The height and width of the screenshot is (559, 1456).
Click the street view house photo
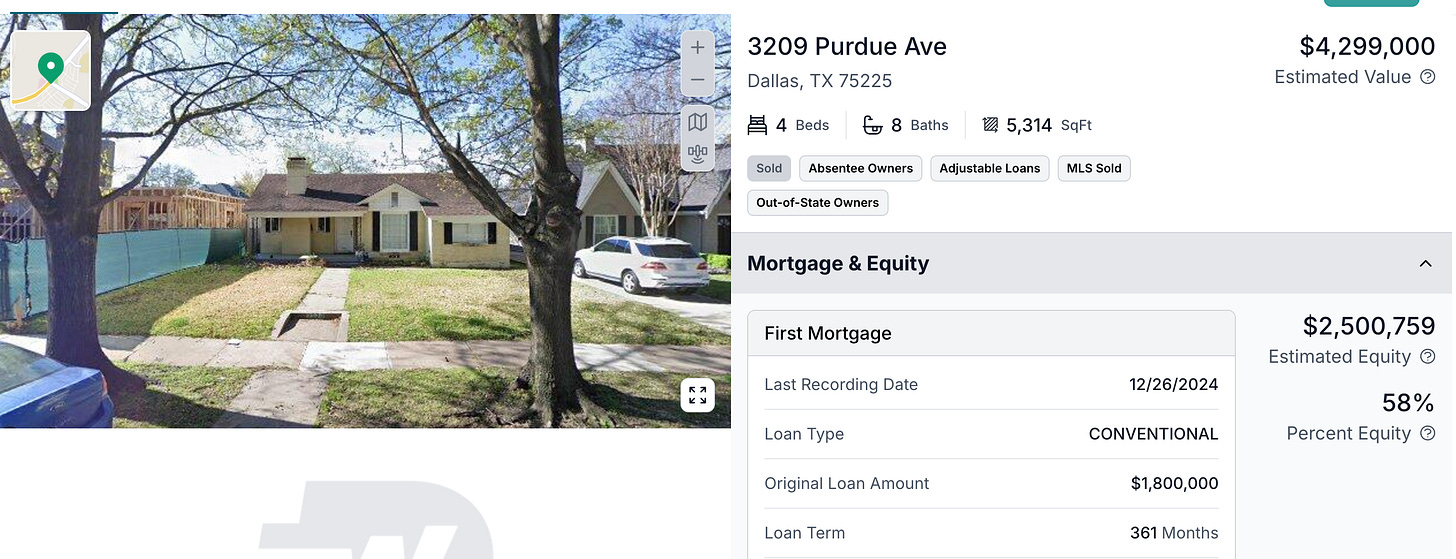(x=365, y=221)
